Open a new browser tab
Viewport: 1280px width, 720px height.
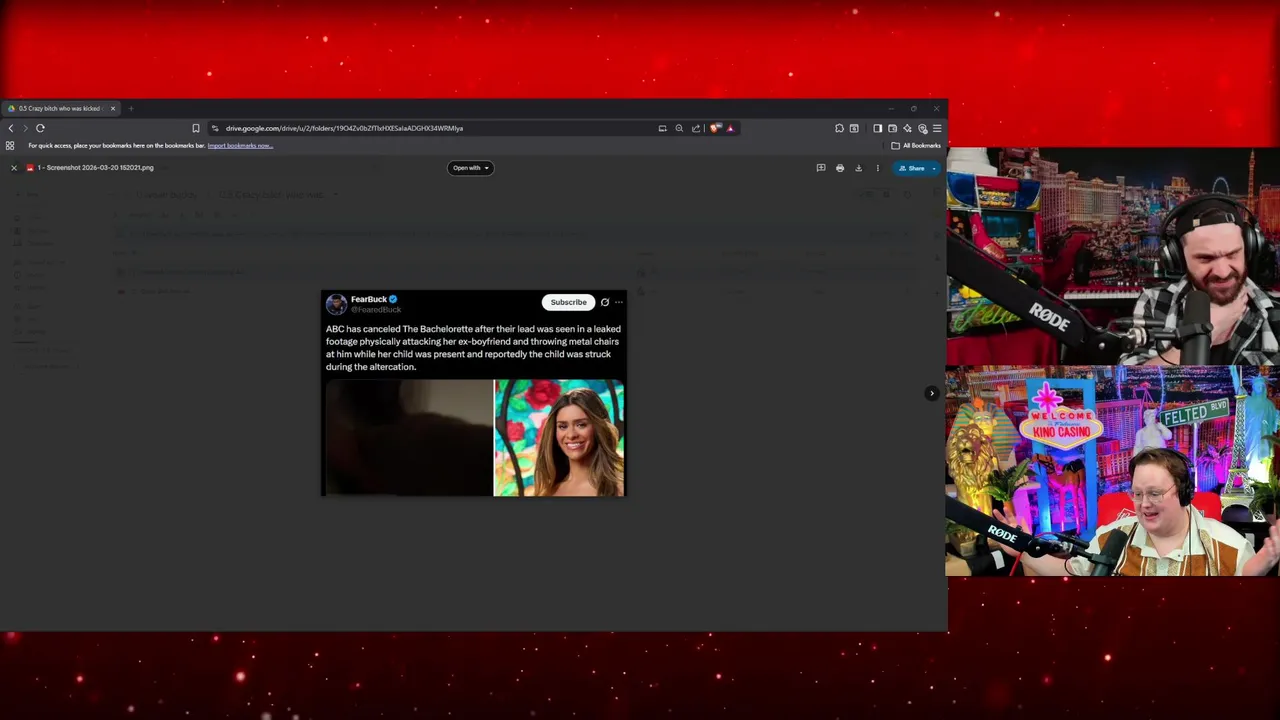[131, 108]
